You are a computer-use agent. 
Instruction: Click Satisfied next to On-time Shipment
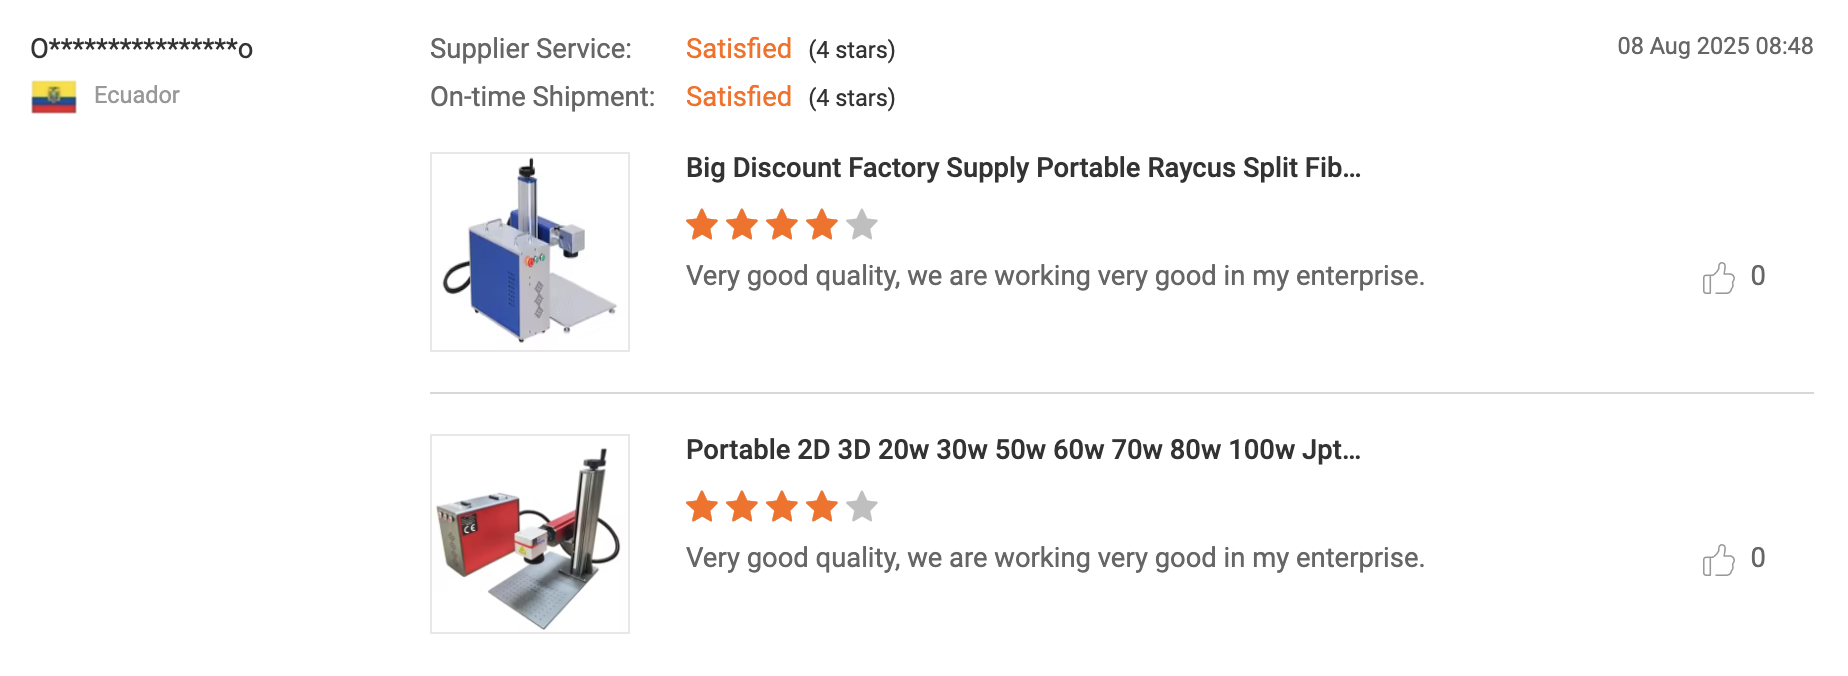click(739, 97)
